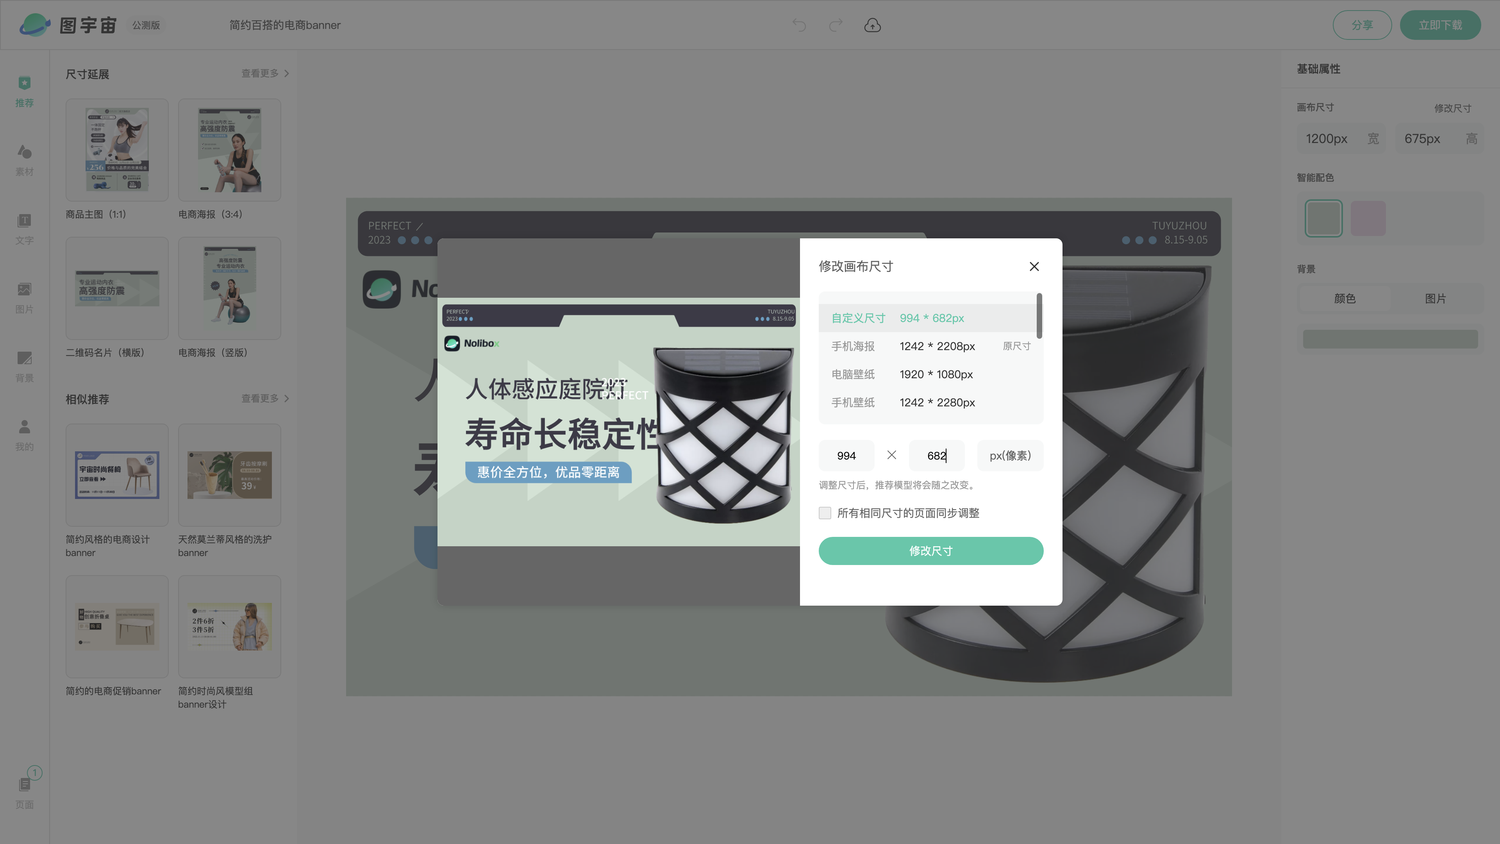Screen dimensions: 1500x844
Task: Open the 推荐 sidebar panel
Action: 25,91
